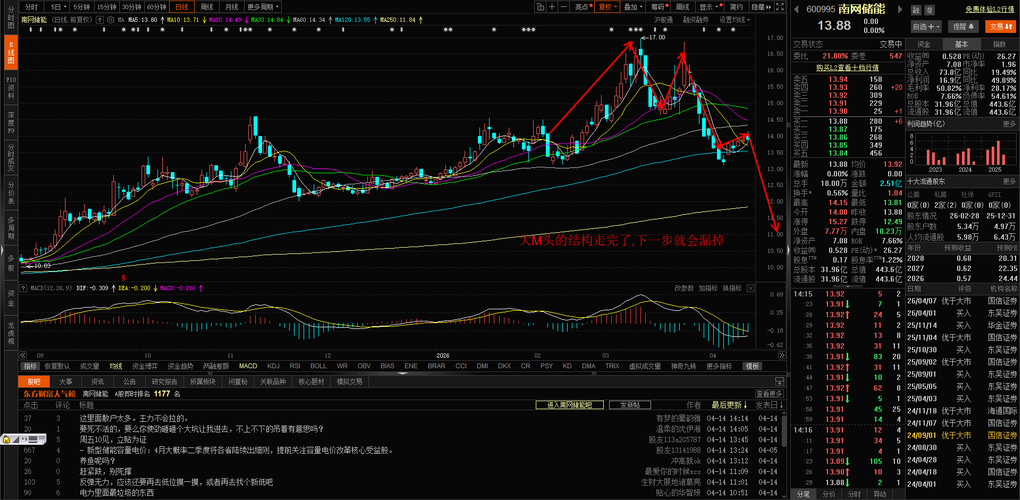Switch to 60分钟 chart
The height and width of the screenshot is (500, 1020).
coord(156,7)
